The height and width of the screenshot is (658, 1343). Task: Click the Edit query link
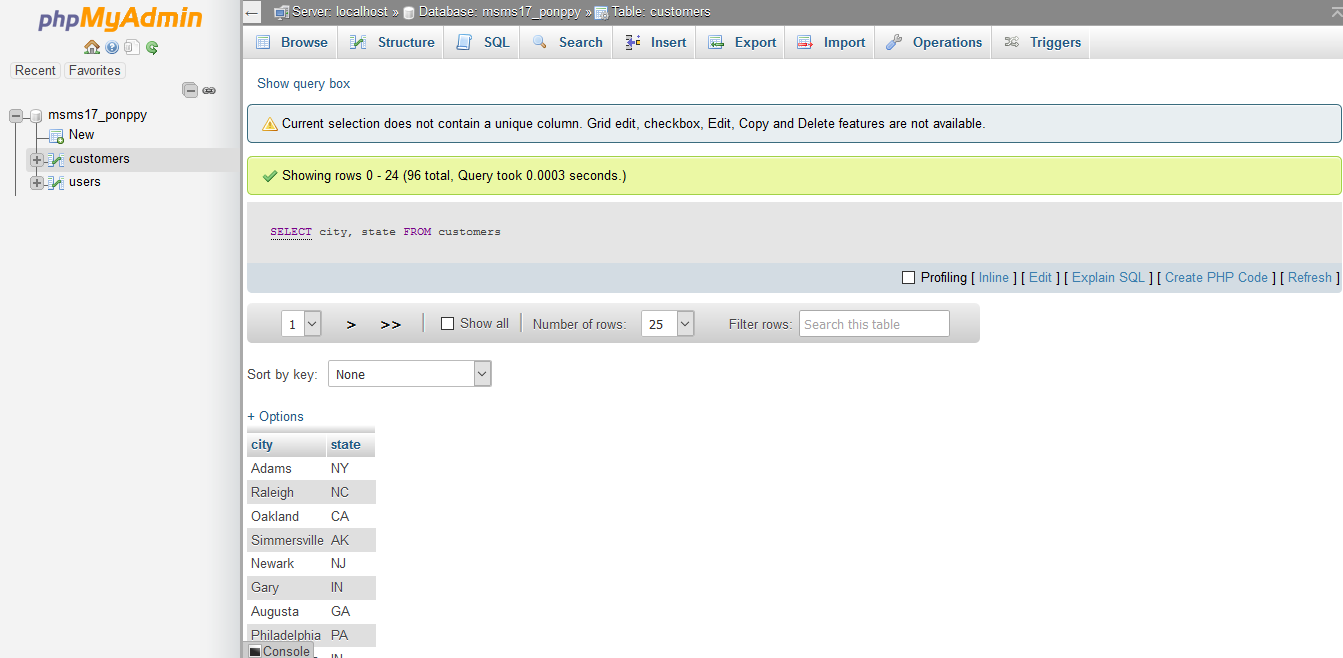coord(1040,278)
